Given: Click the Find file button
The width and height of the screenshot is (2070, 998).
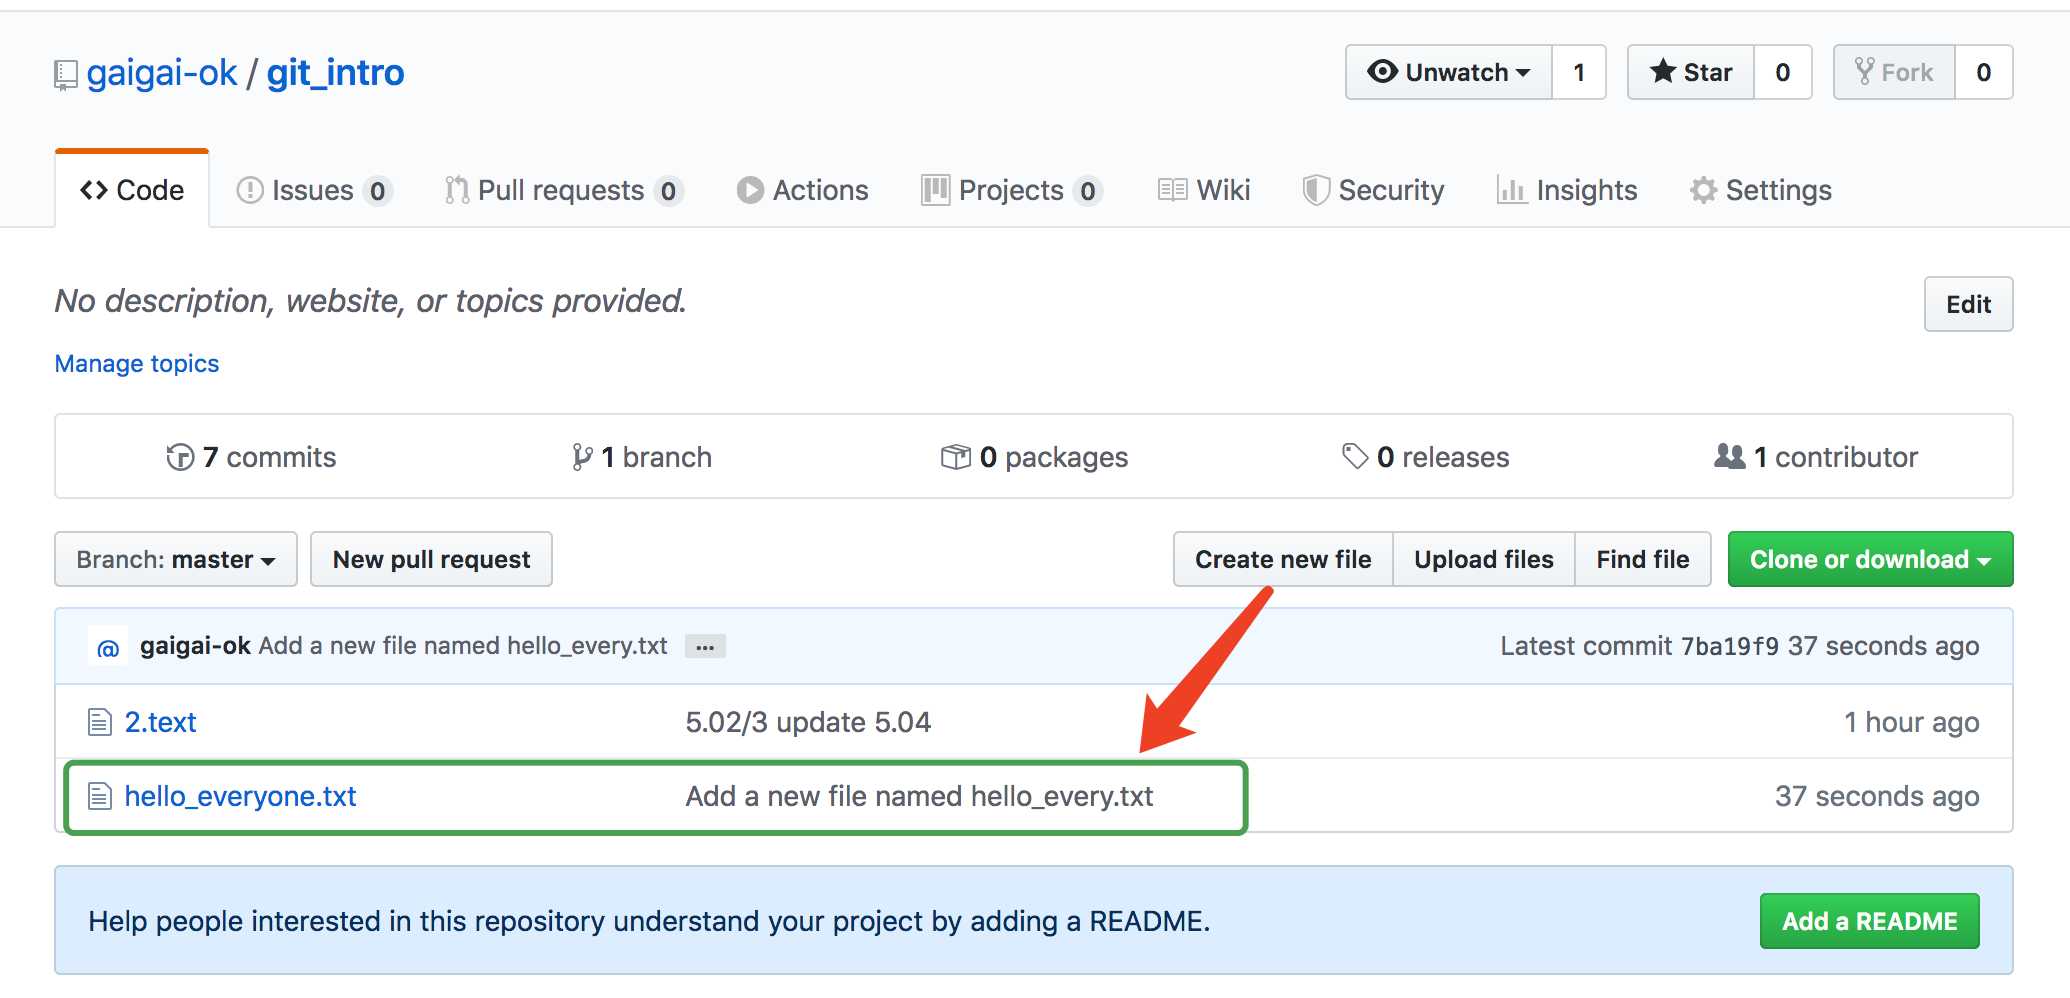Looking at the screenshot, I should [x=1643, y=559].
